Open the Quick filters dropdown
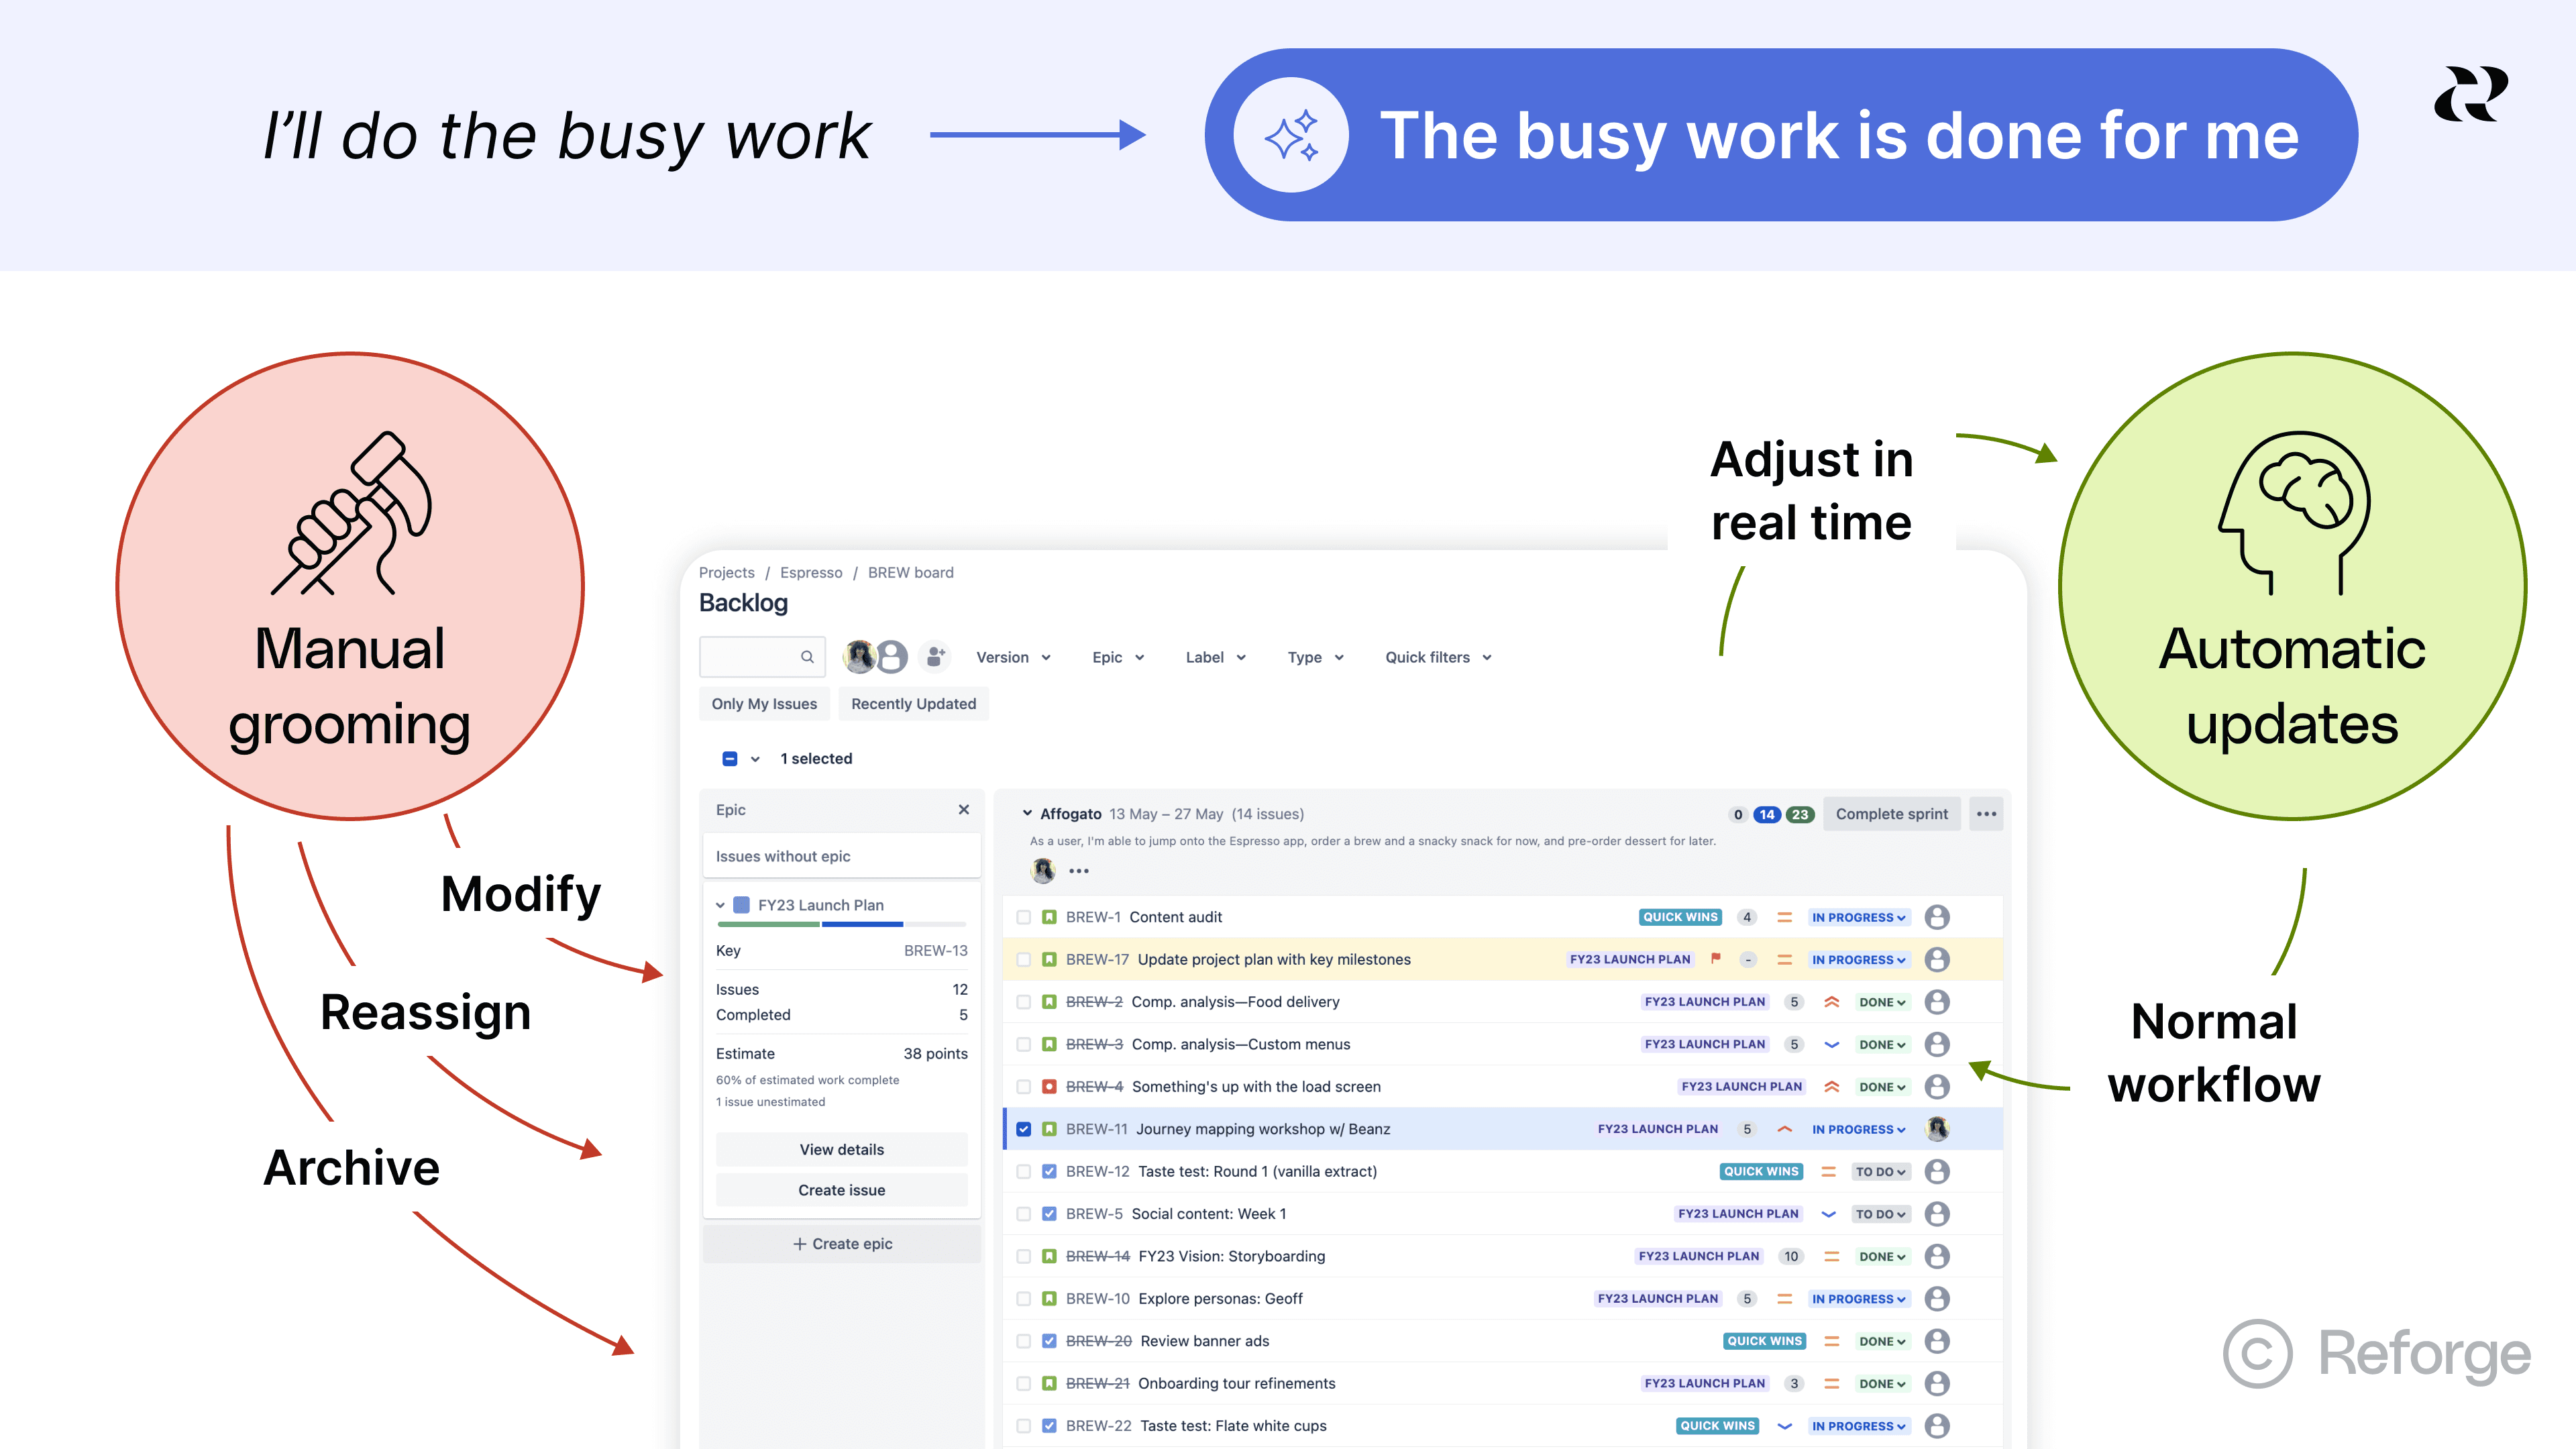 click(x=1438, y=657)
